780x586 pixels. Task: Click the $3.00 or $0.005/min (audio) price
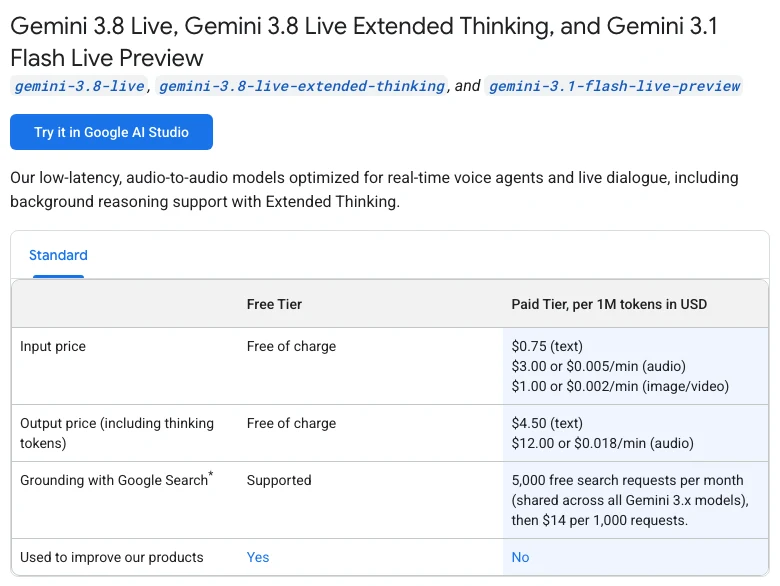pos(598,366)
